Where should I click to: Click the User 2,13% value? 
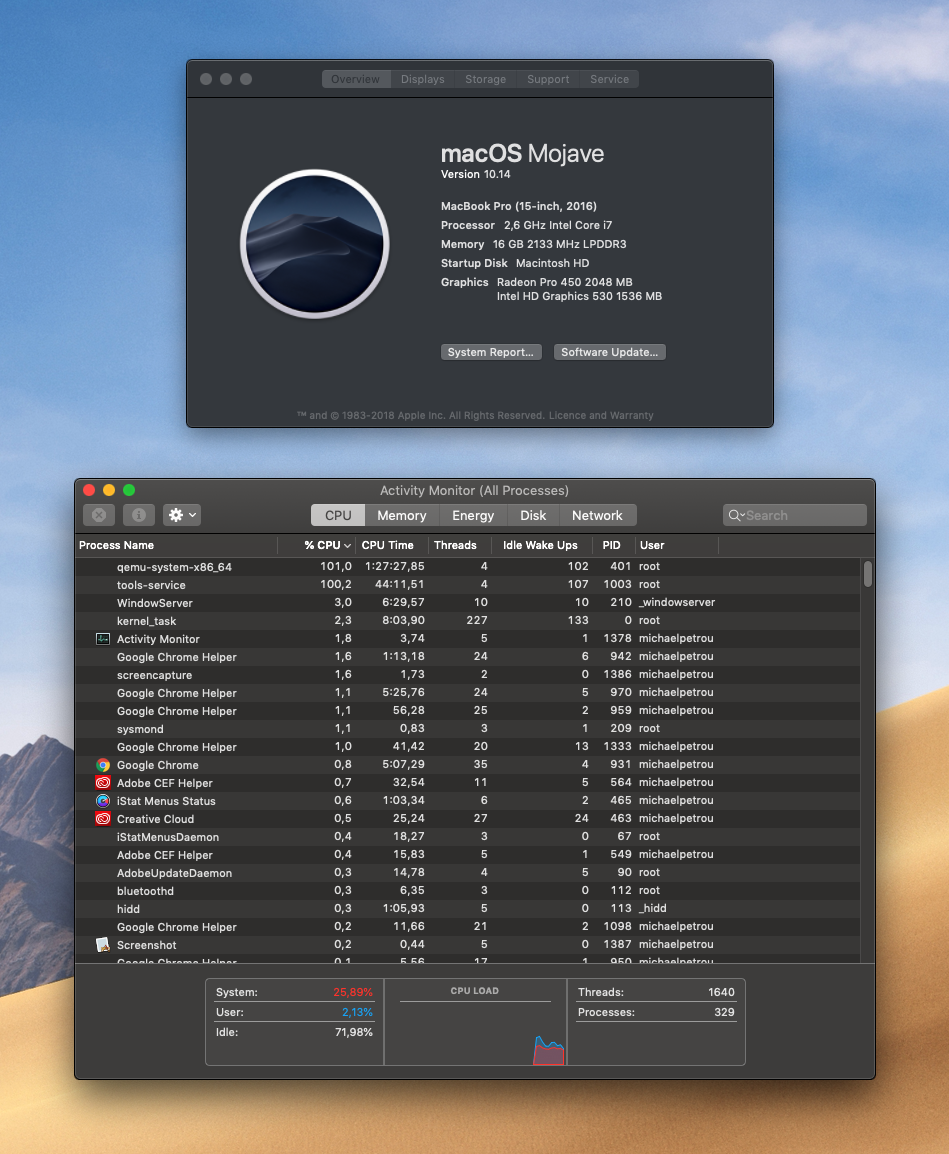357,1012
